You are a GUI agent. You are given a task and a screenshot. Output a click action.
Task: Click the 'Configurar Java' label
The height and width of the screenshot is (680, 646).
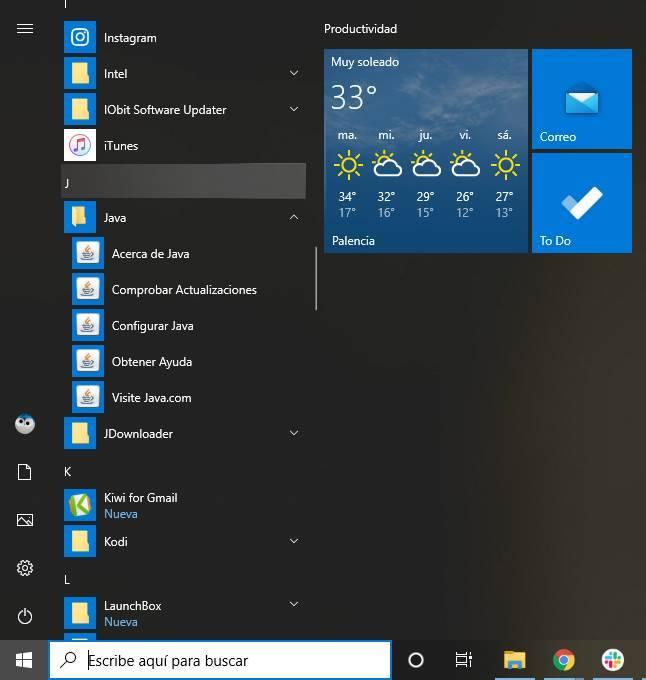(153, 326)
